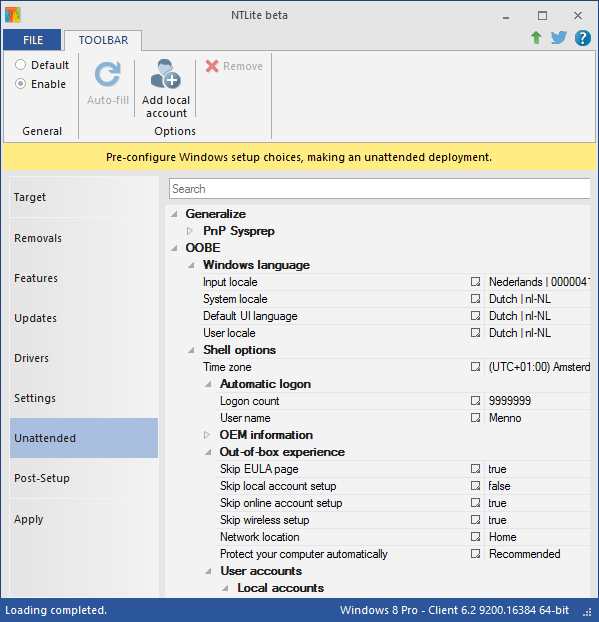Click edit icon beside Skip EULA page
This screenshot has width=599, height=622.
[x=475, y=469]
